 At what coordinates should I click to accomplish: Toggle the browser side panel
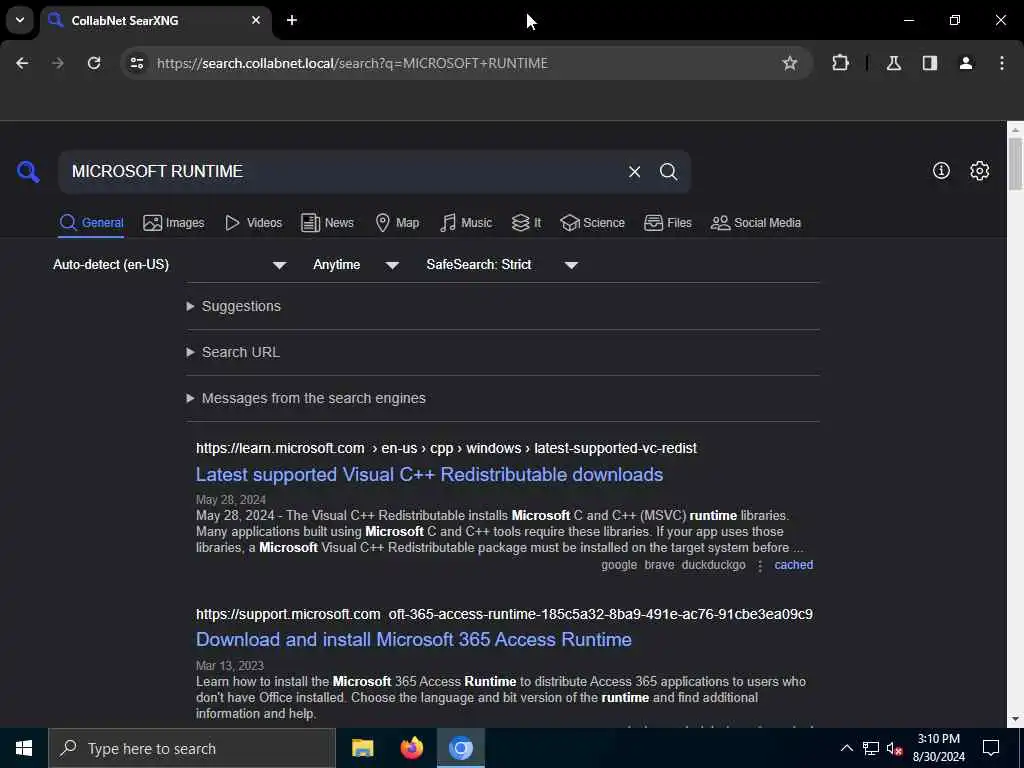pyautogui.click(x=929, y=63)
